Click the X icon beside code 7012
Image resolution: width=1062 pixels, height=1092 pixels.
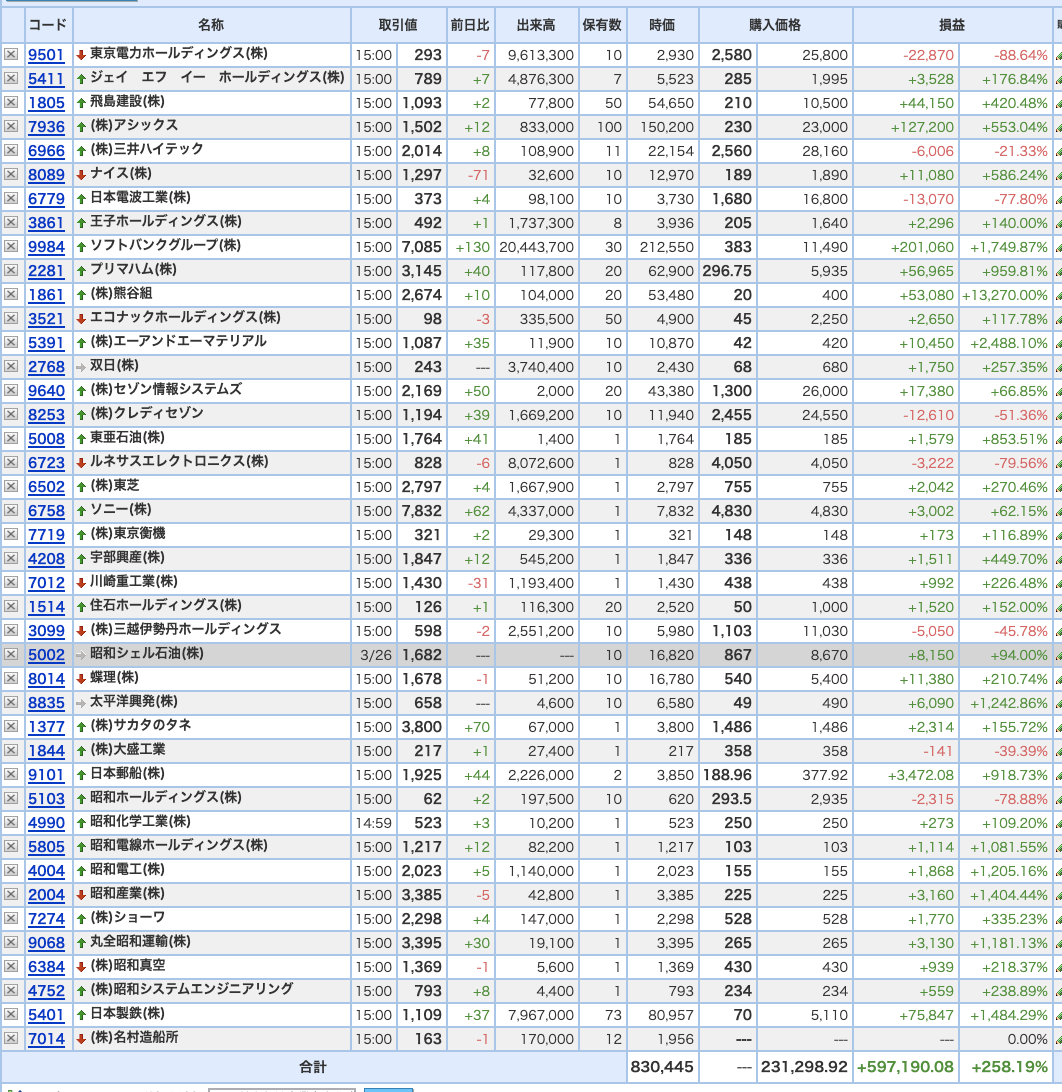(x=10, y=583)
